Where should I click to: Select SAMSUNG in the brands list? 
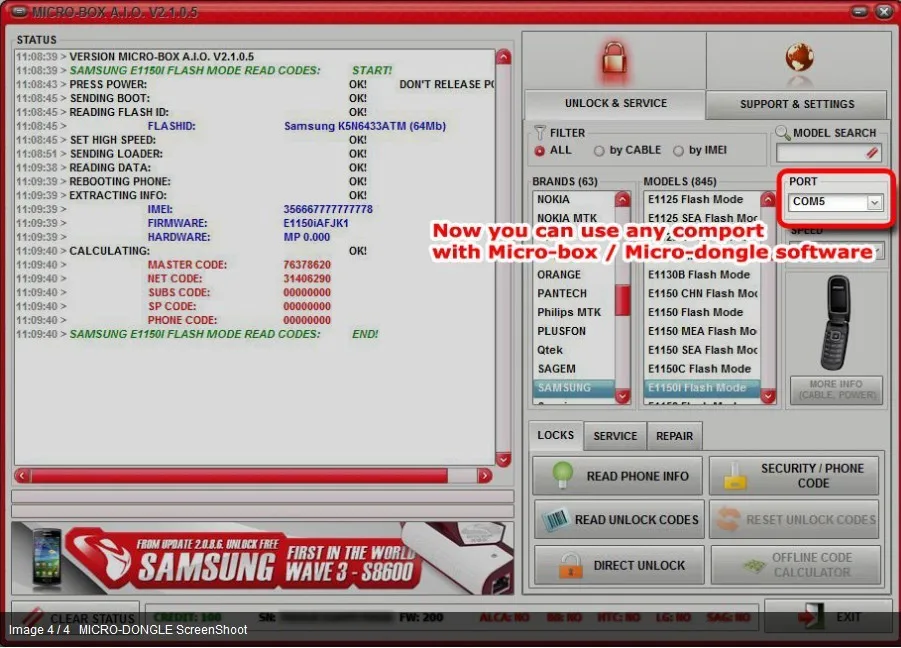click(574, 388)
